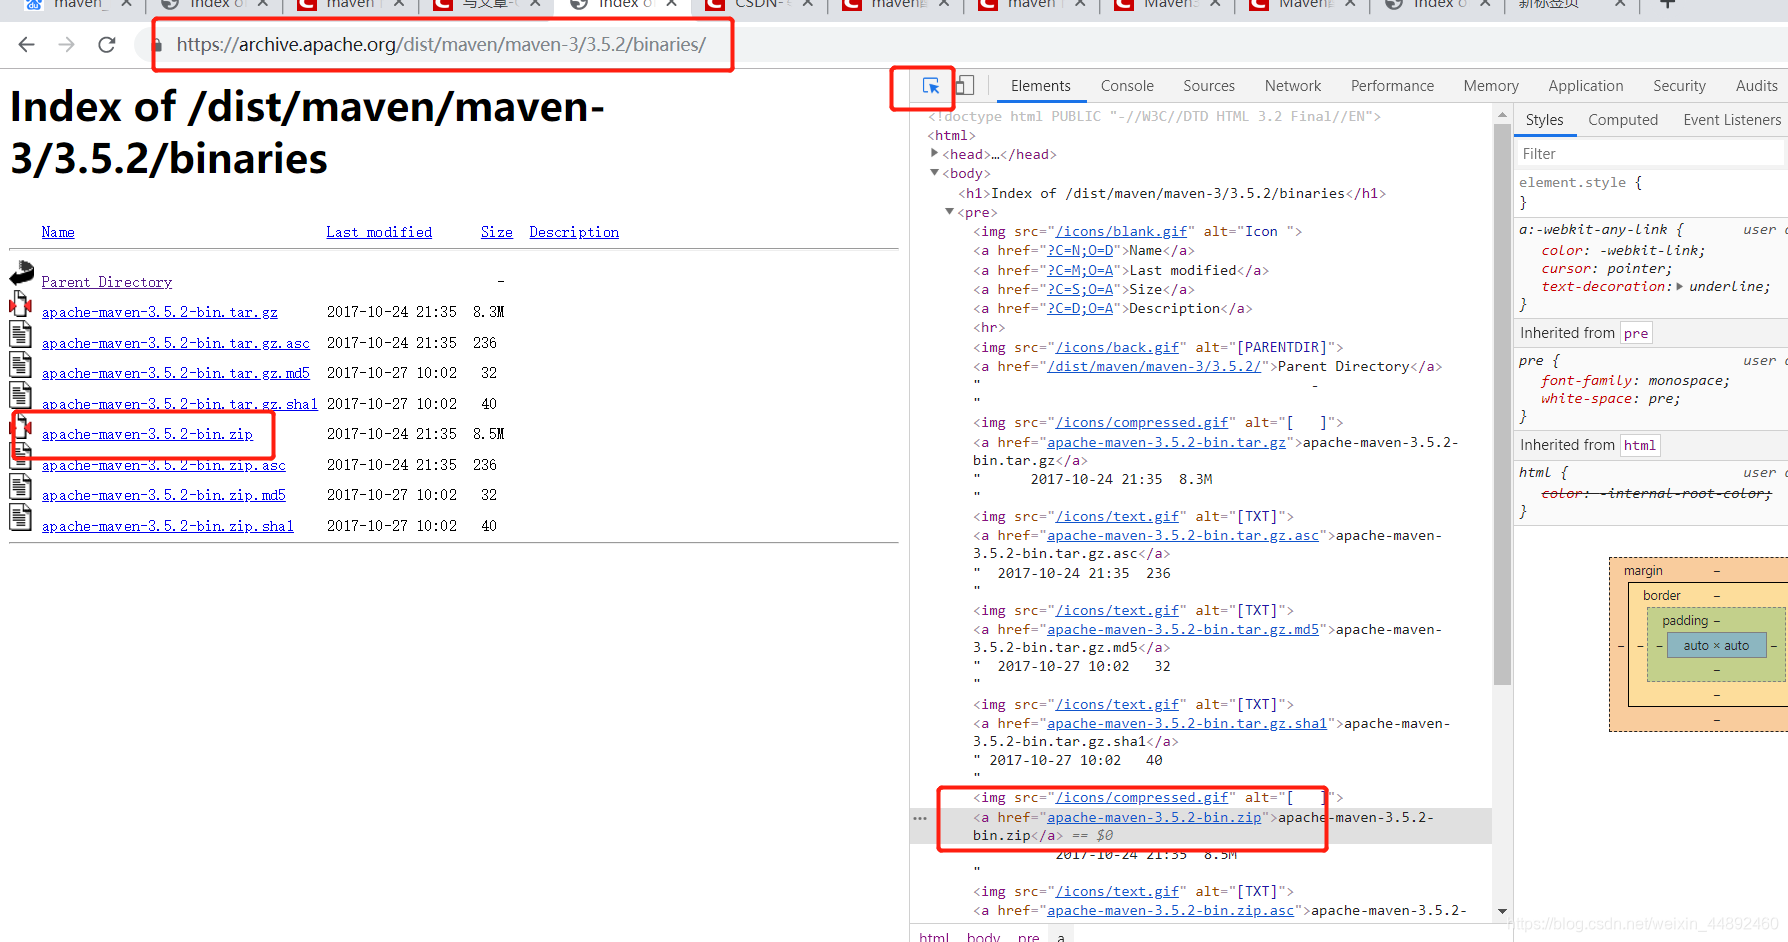Viewport: 1788px width, 942px height.
Task: Open apache-maven-3.5.2-bin.tar.gz.asc link
Action: [x=176, y=343]
